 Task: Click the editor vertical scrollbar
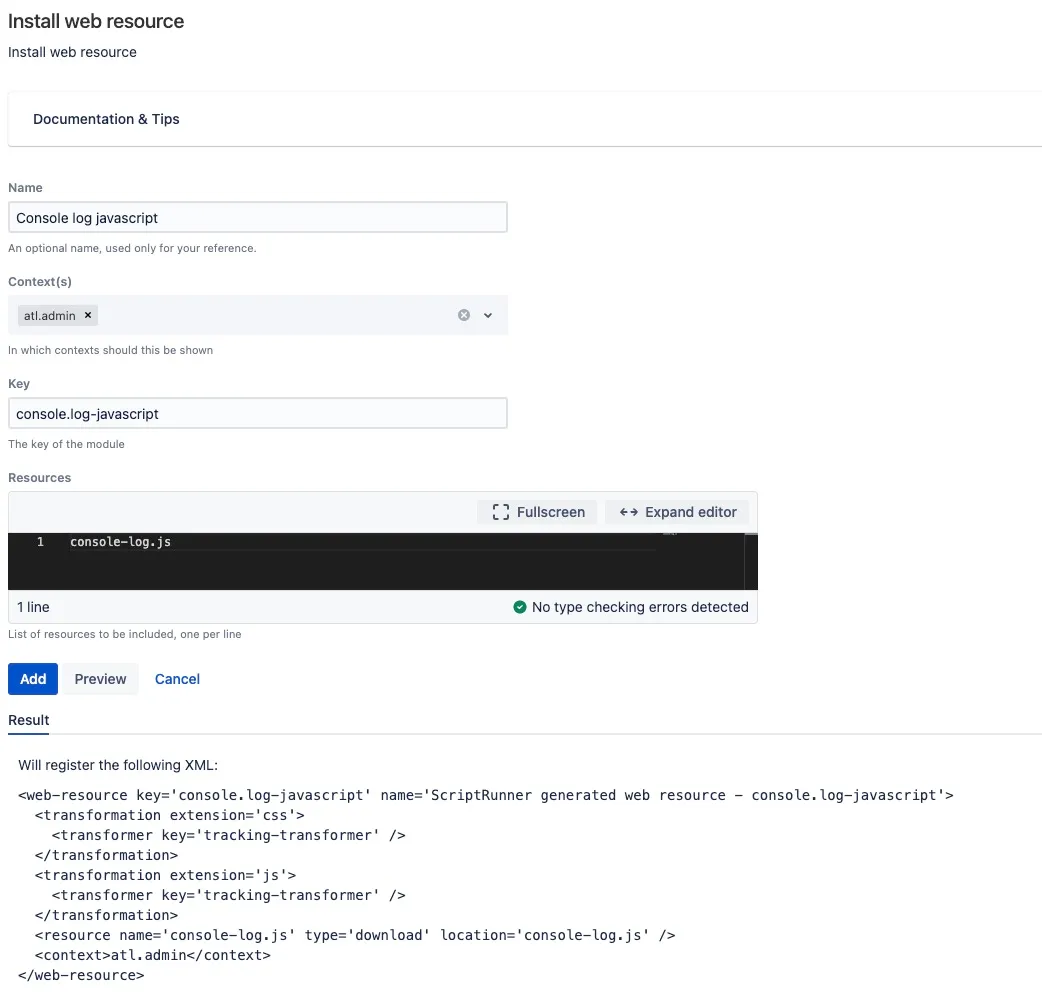point(751,561)
